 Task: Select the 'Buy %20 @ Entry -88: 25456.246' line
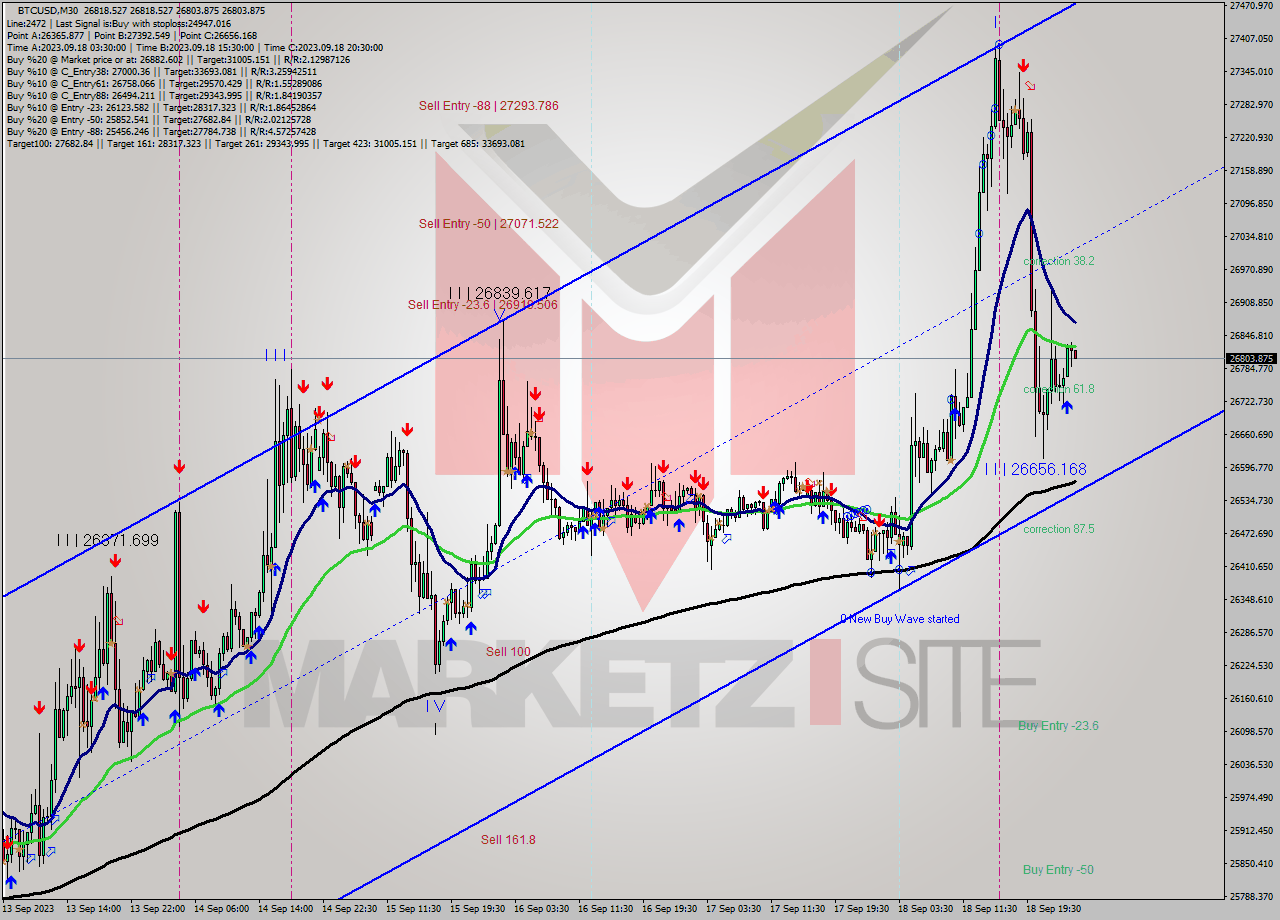click(161, 131)
